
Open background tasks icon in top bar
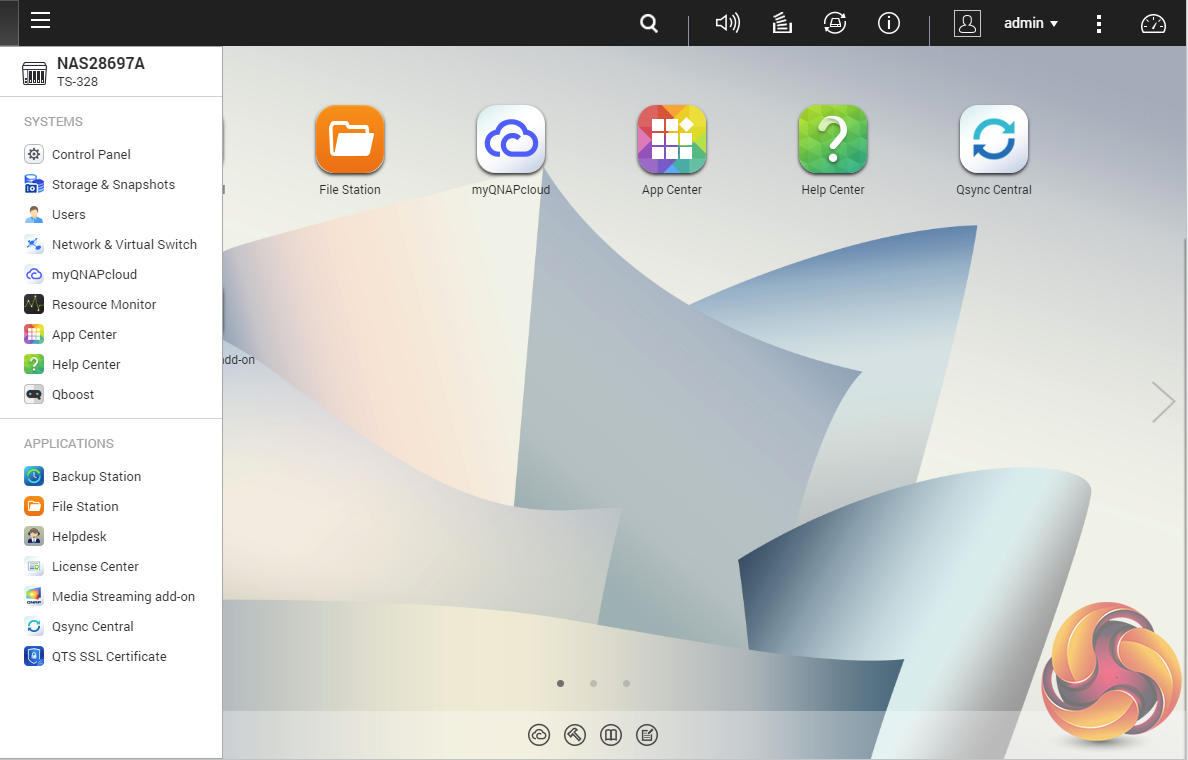(782, 23)
